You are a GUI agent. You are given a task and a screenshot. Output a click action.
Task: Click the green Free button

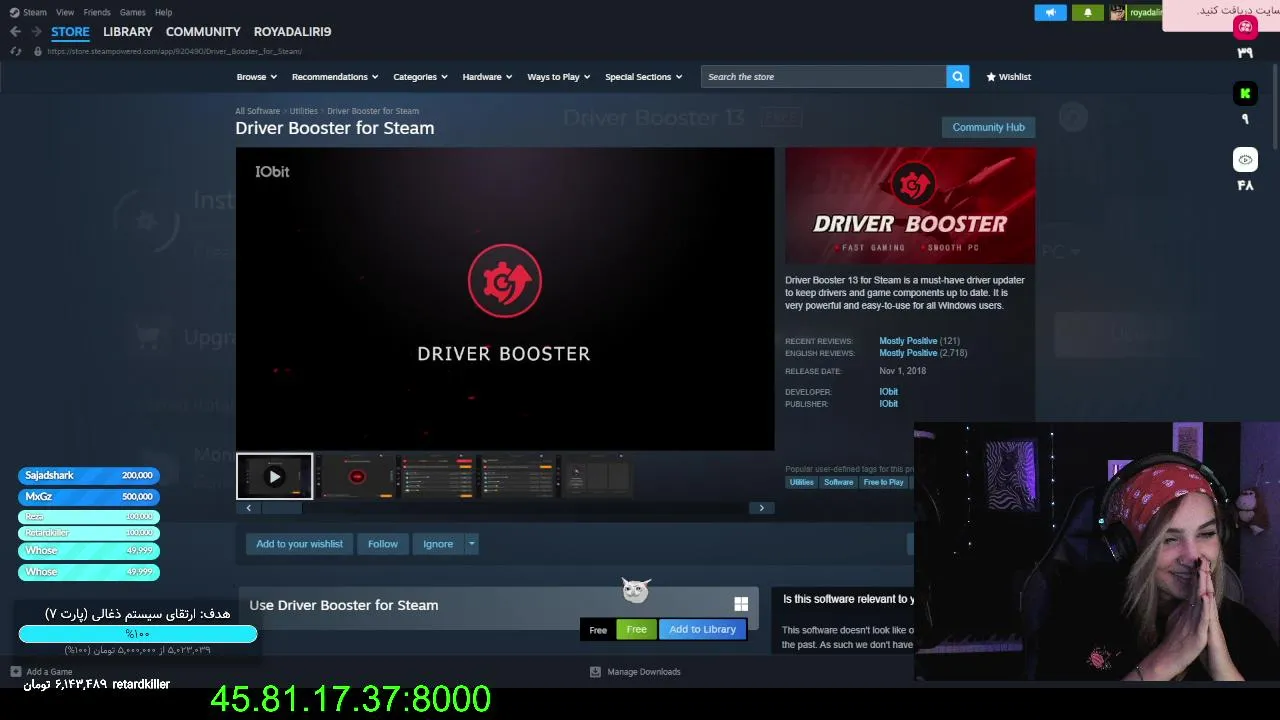pos(636,629)
